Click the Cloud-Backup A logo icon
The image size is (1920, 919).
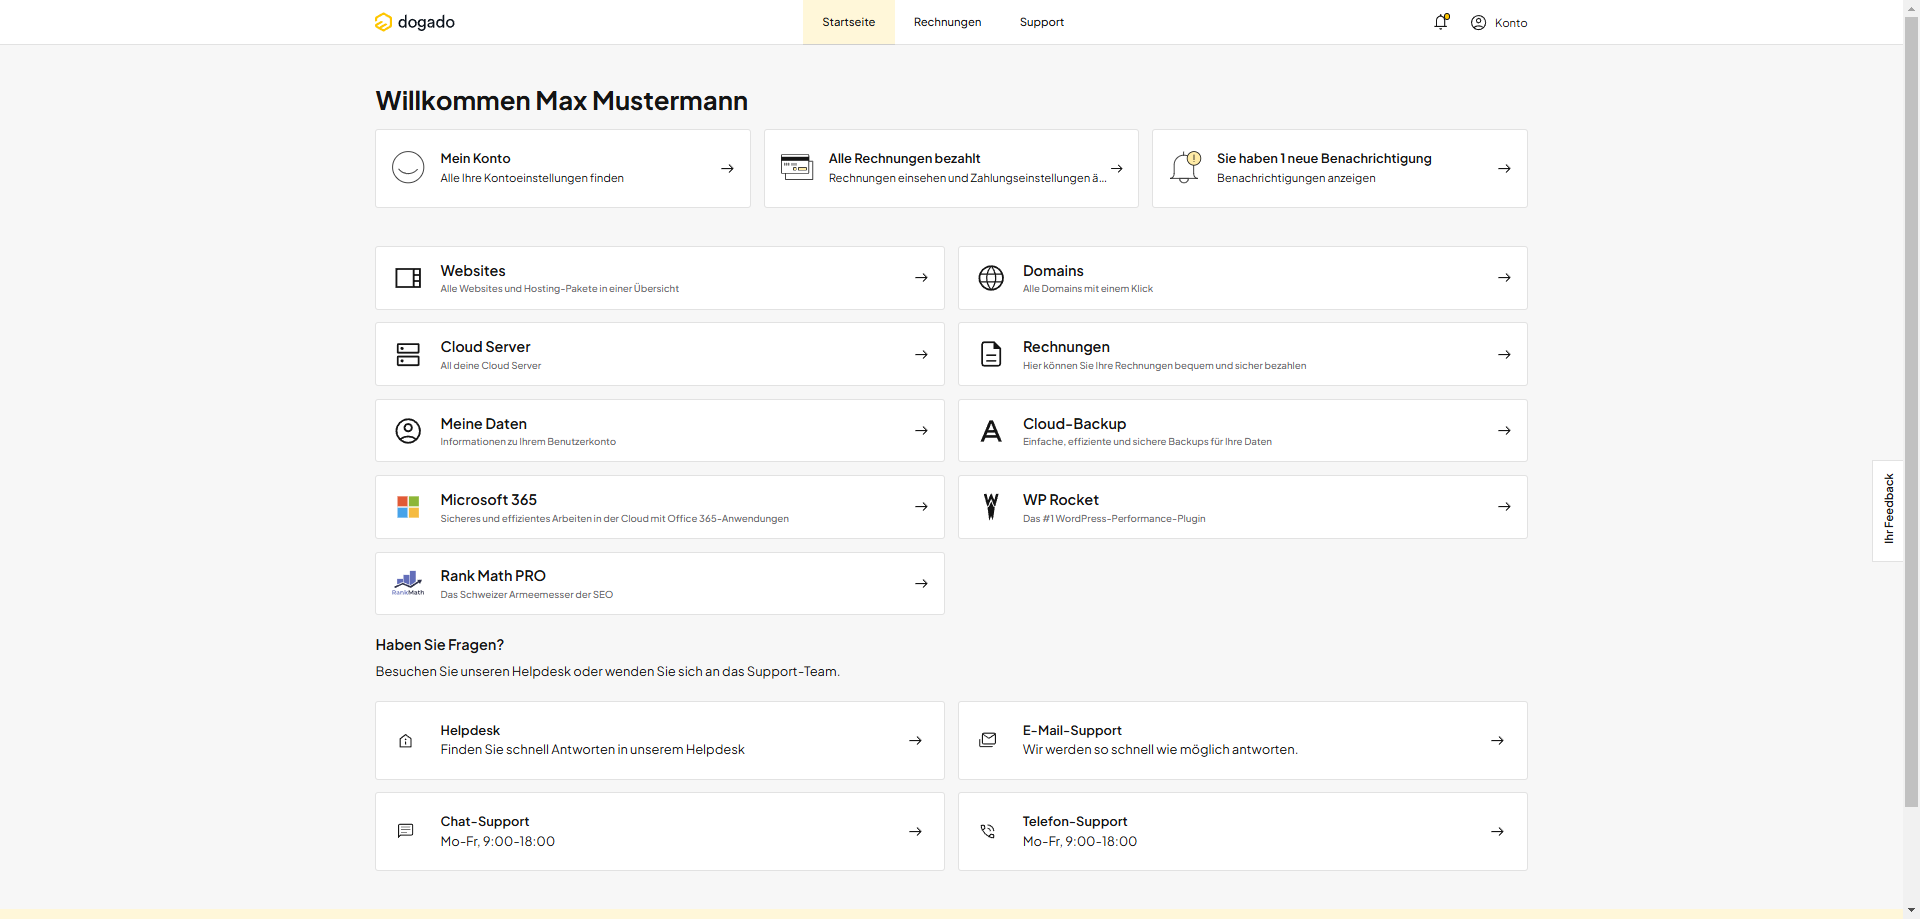[x=991, y=431]
